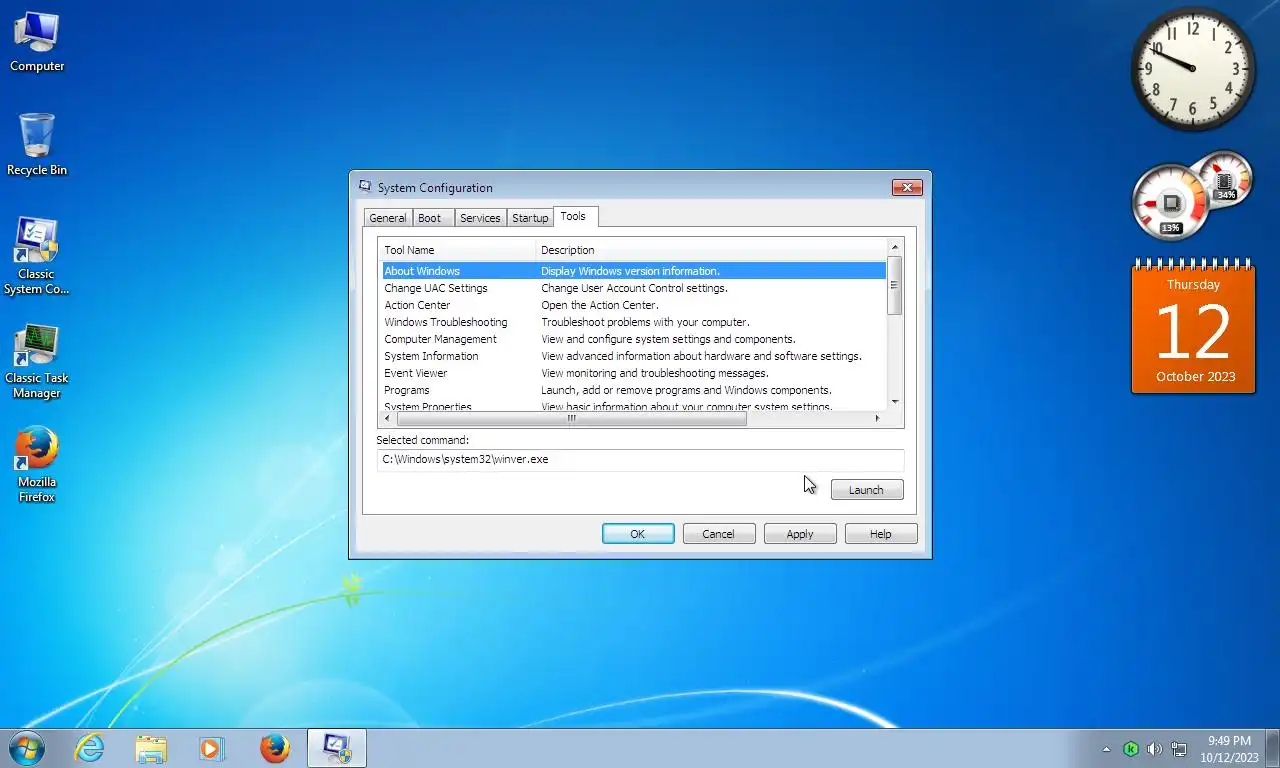Click the tools list scroll down arrow
This screenshot has width=1280, height=768.
(x=895, y=402)
